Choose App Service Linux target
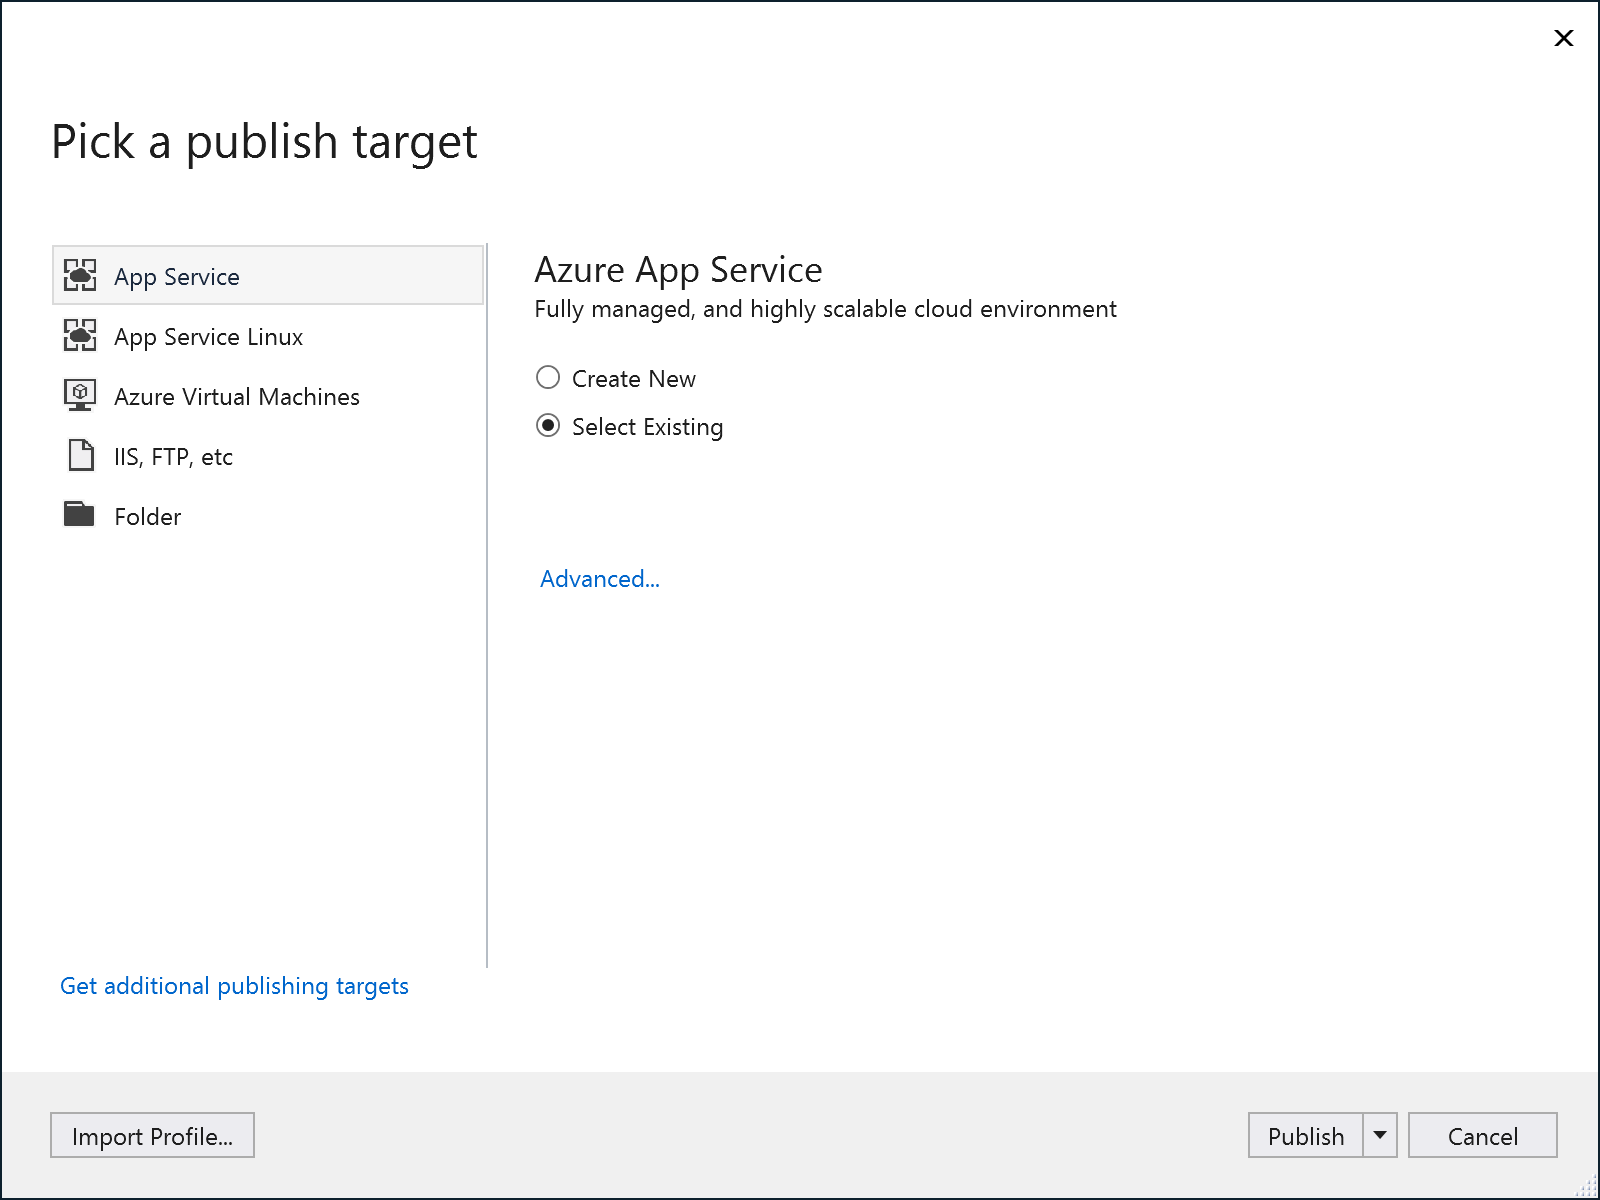Viewport: 1600px width, 1200px height. pyautogui.click(x=268, y=336)
